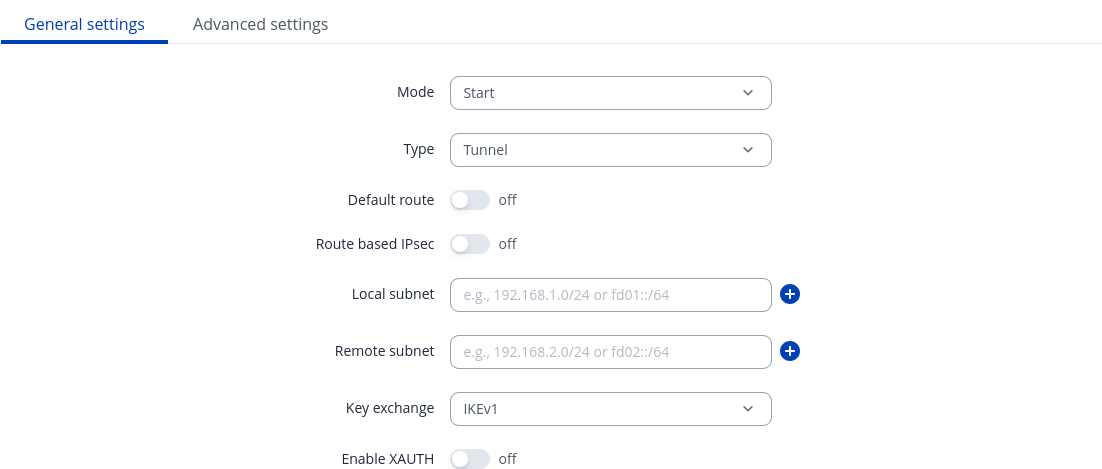Switch to the Advanced settings tab
Image resolution: width=1102 pixels, height=469 pixels.
point(260,24)
